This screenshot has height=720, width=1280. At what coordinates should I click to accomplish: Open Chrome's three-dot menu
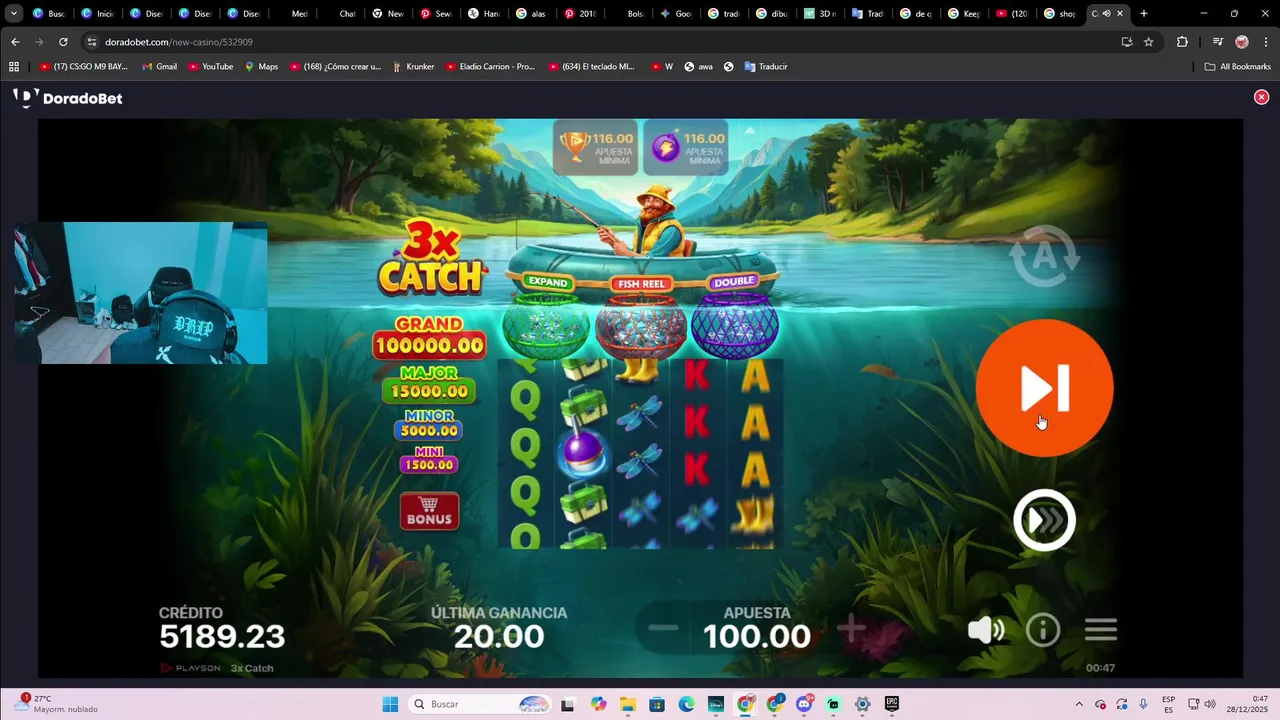[1266, 42]
